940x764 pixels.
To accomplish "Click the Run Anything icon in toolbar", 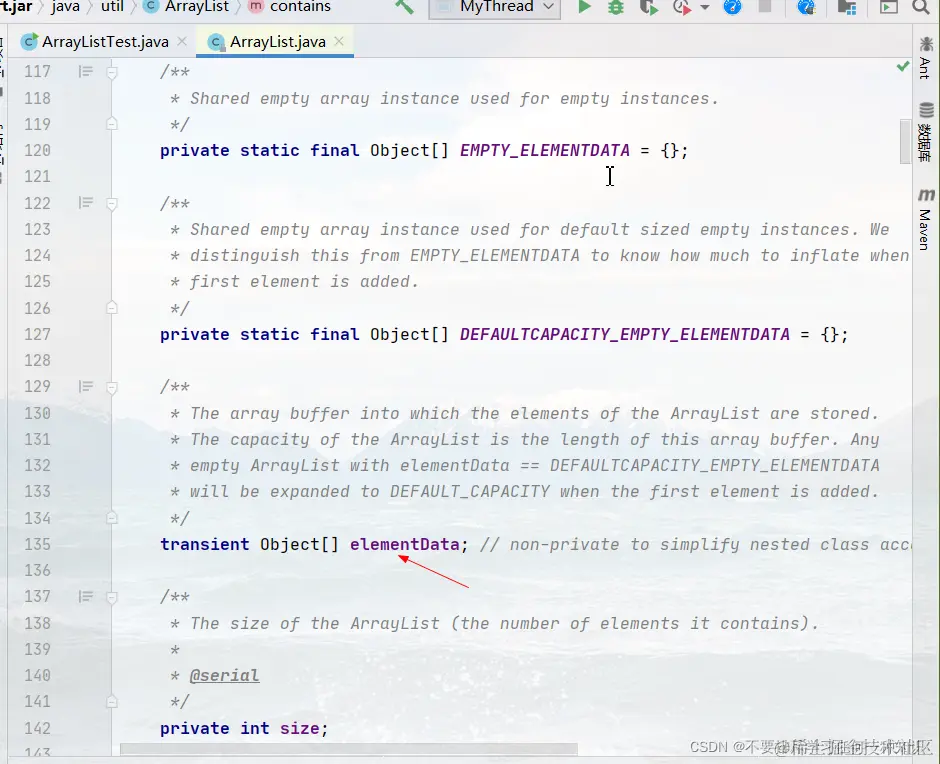I will tap(888, 7).
